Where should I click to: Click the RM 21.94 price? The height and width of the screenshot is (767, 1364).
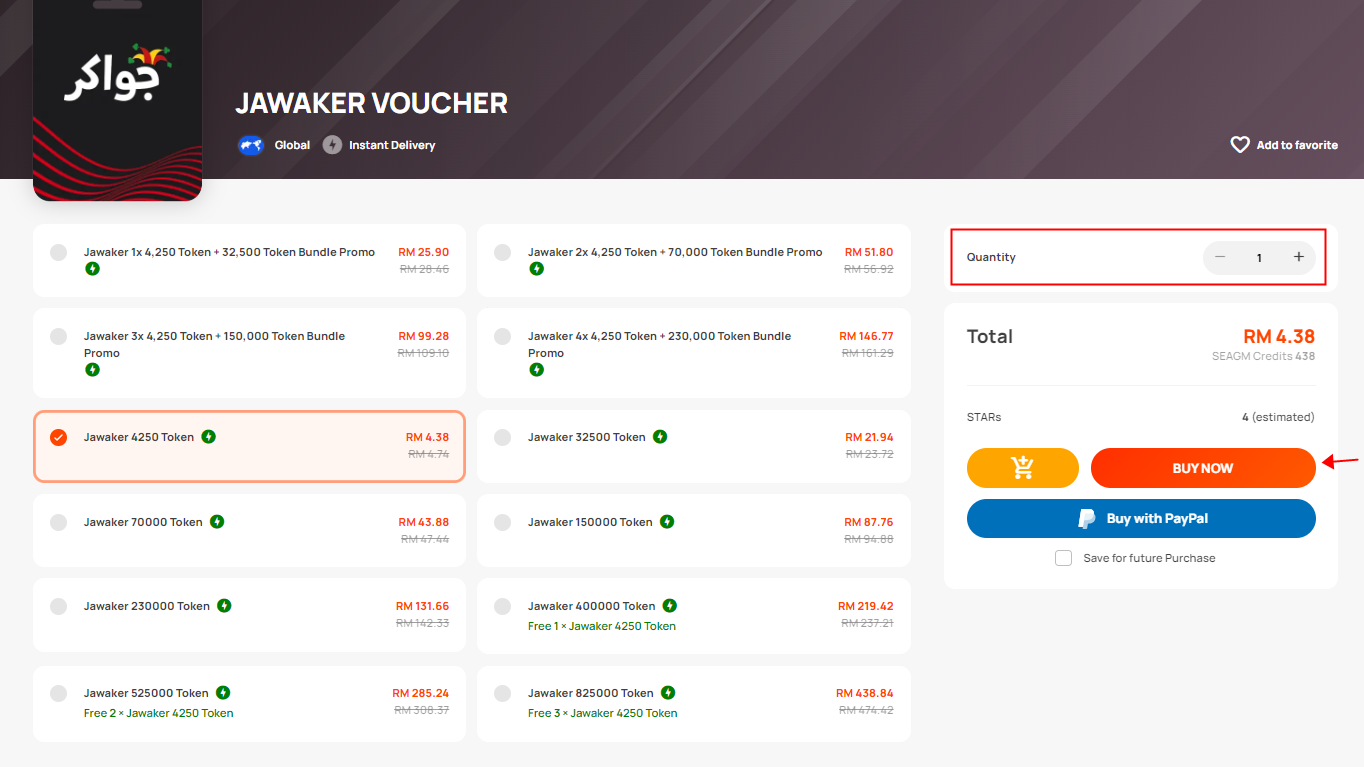[869, 437]
